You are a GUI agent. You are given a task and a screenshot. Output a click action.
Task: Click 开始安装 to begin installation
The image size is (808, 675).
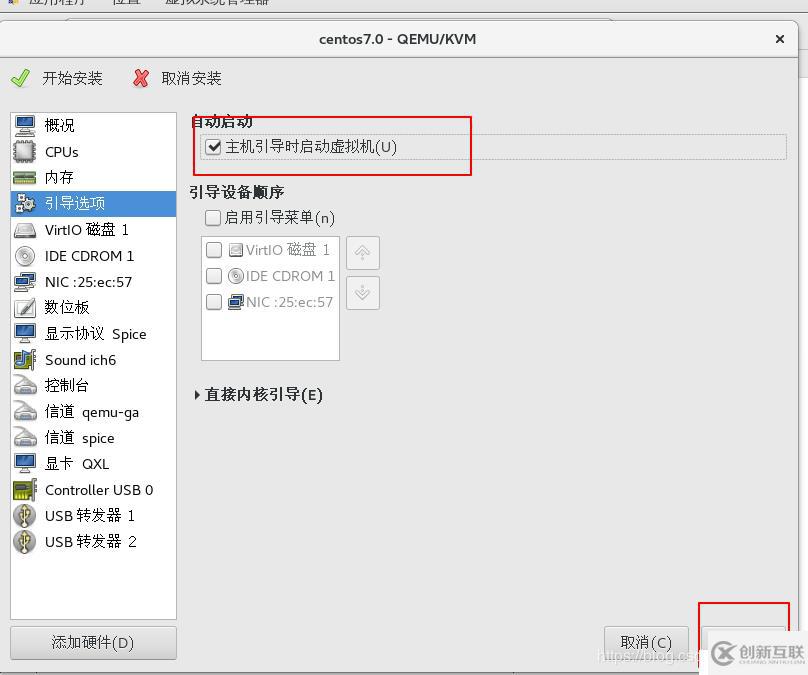pyautogui.click(x=72, y=78)
